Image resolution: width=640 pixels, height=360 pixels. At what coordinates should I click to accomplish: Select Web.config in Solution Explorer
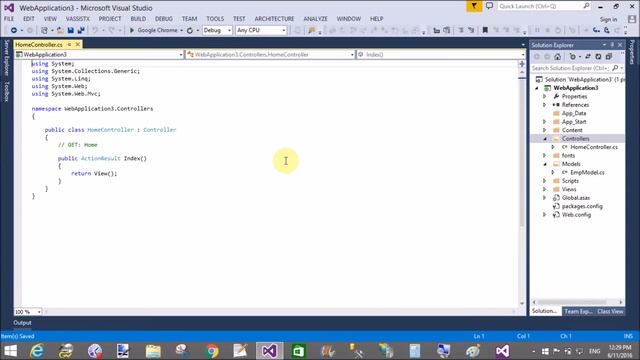576,215
